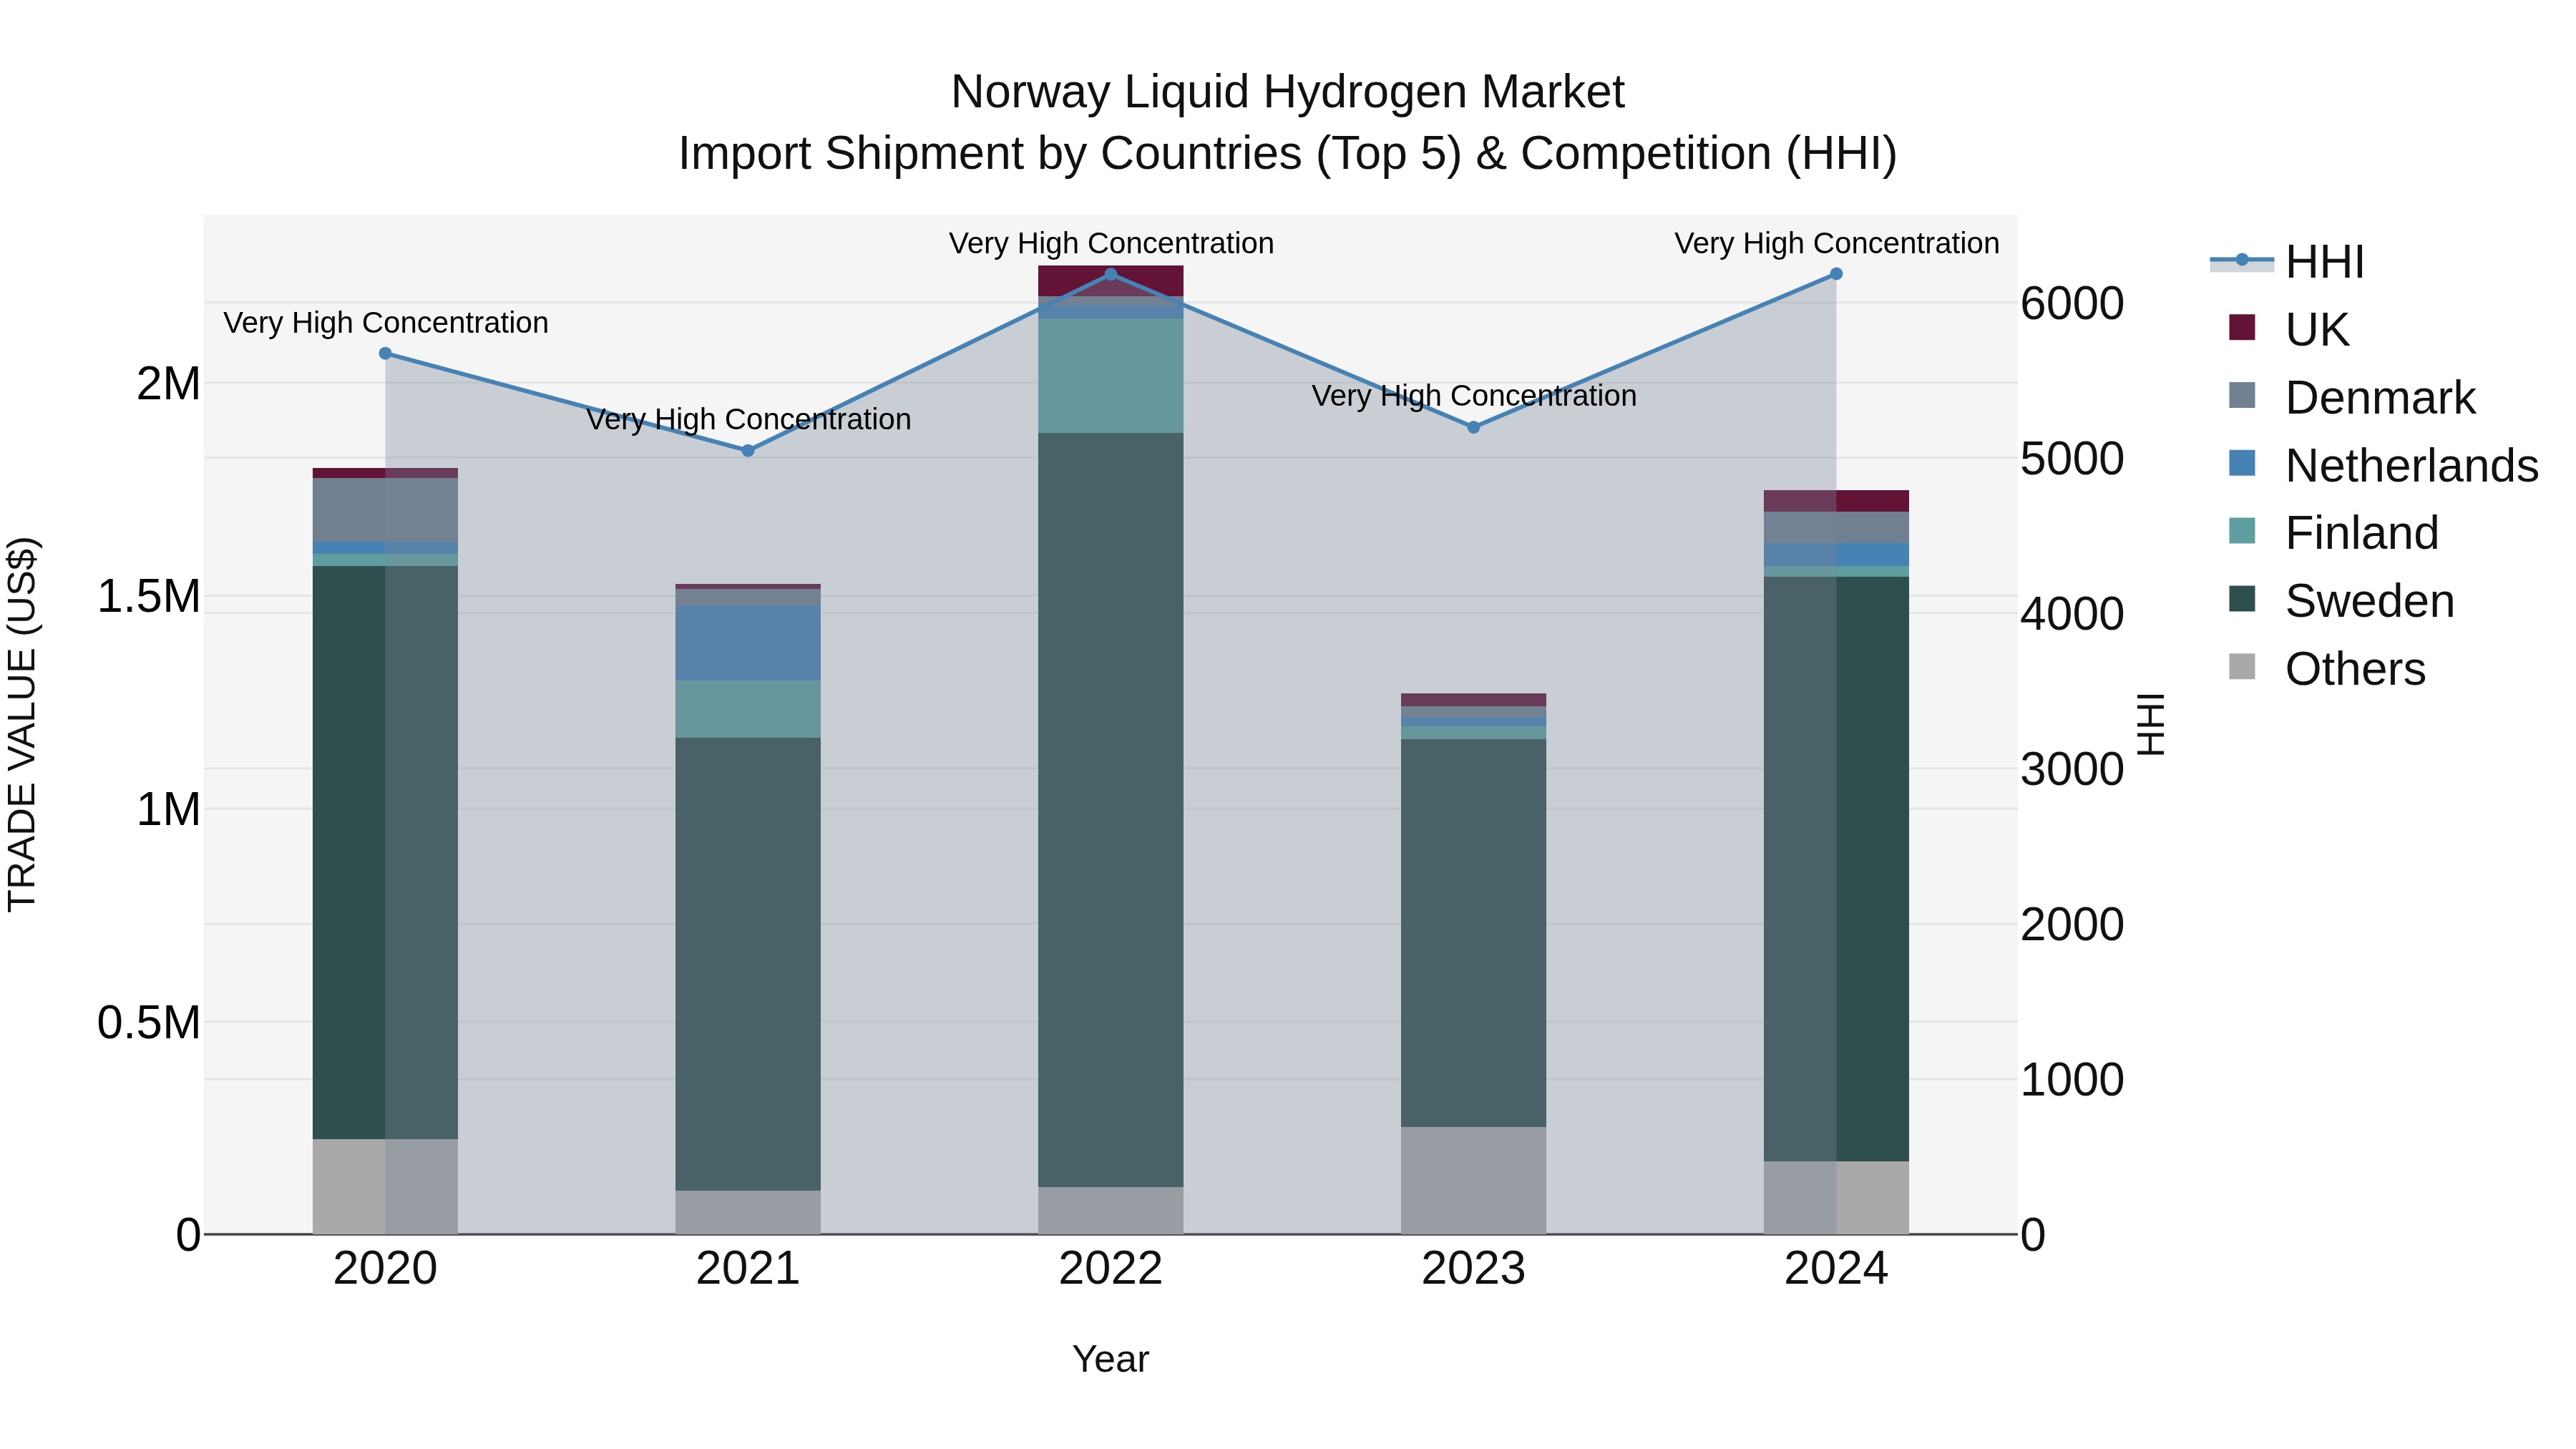Click the Import Shipment by Countries subtitle
The image size is (2576, 1449).
(x=1287, y=154)
